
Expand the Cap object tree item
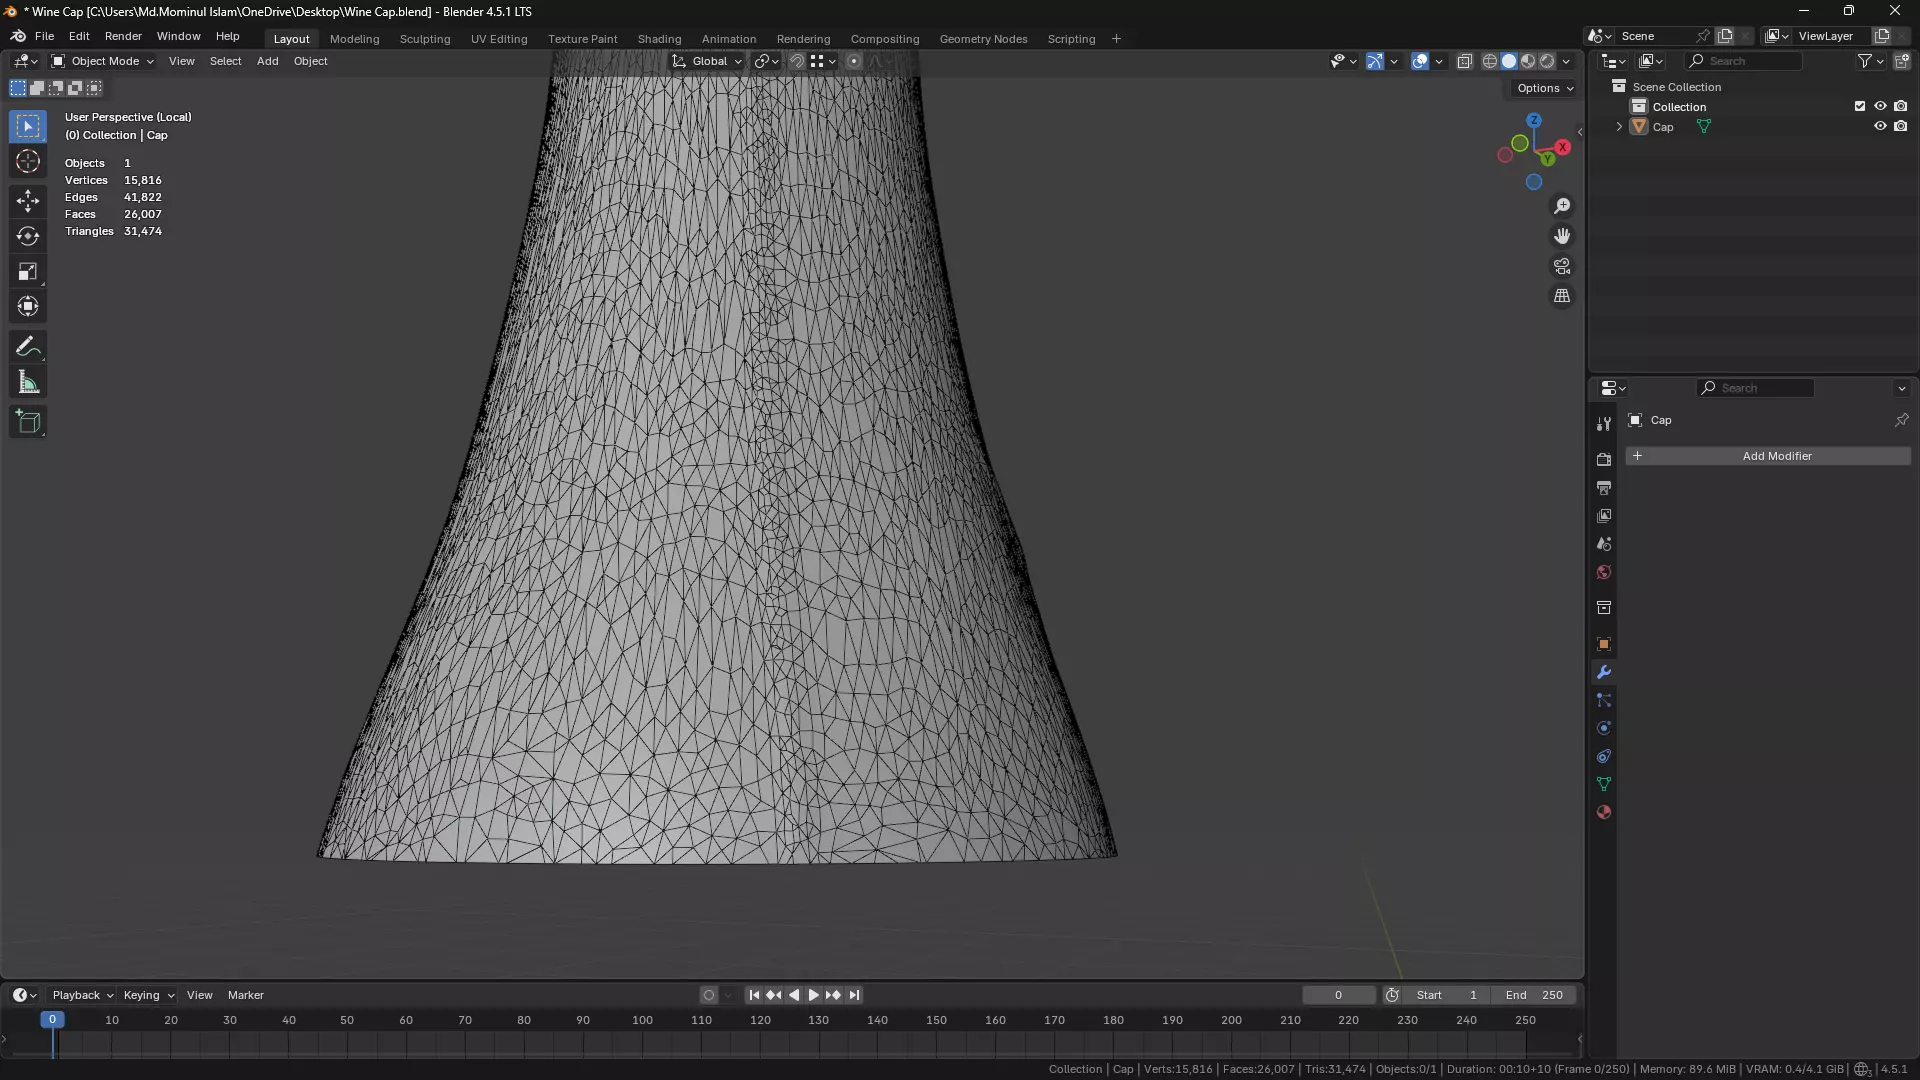point(1619,127)
